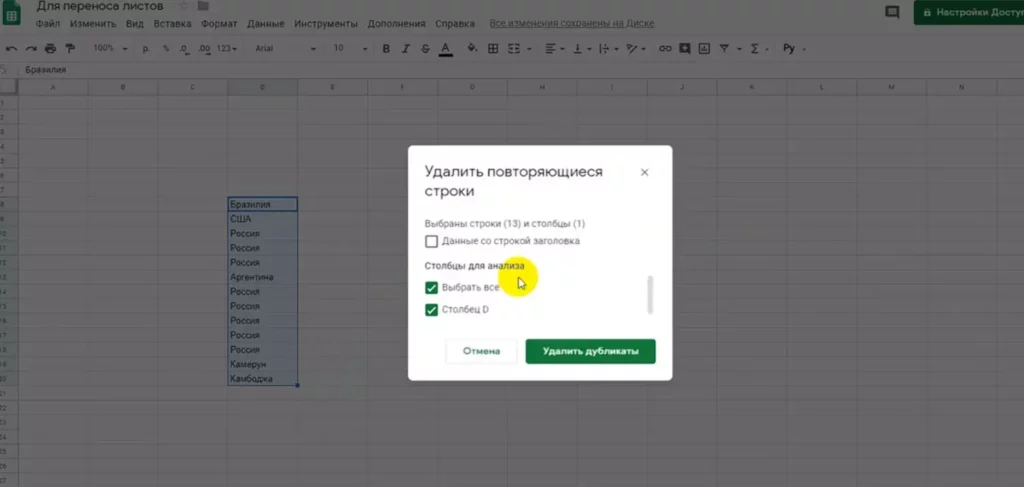
Task: Click the Redo arrow icon
Action: click(31, 49)
